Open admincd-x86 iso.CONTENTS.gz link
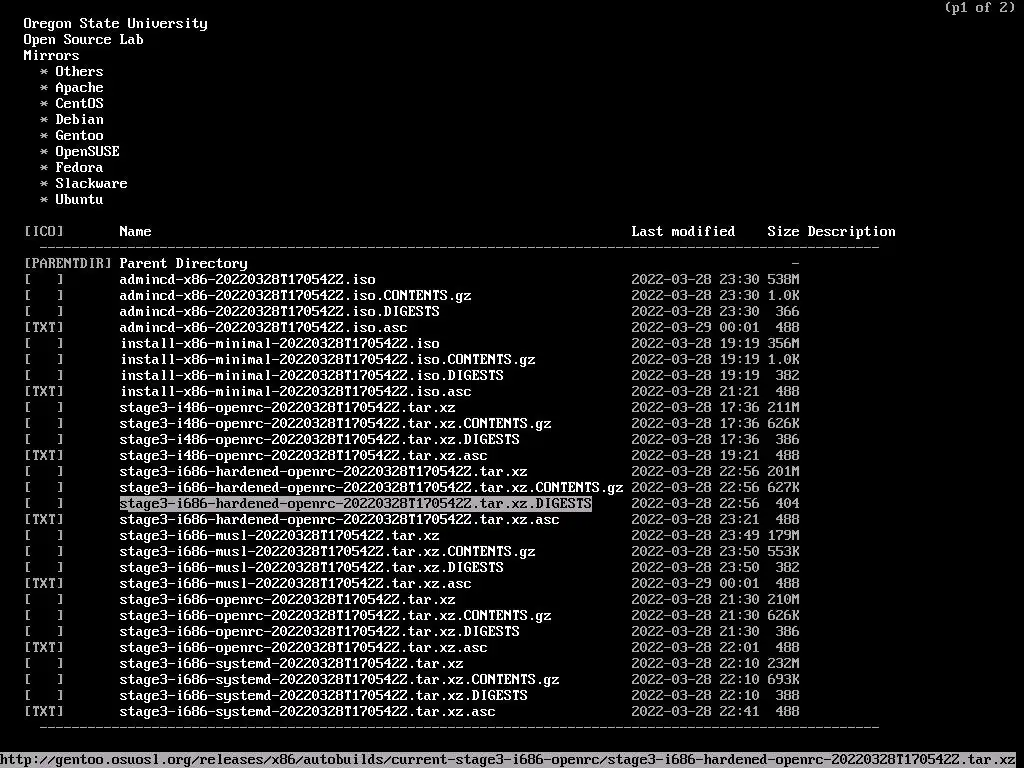Image resolution: width=1024 pixels, height=768 pixels. pos(295,295)
